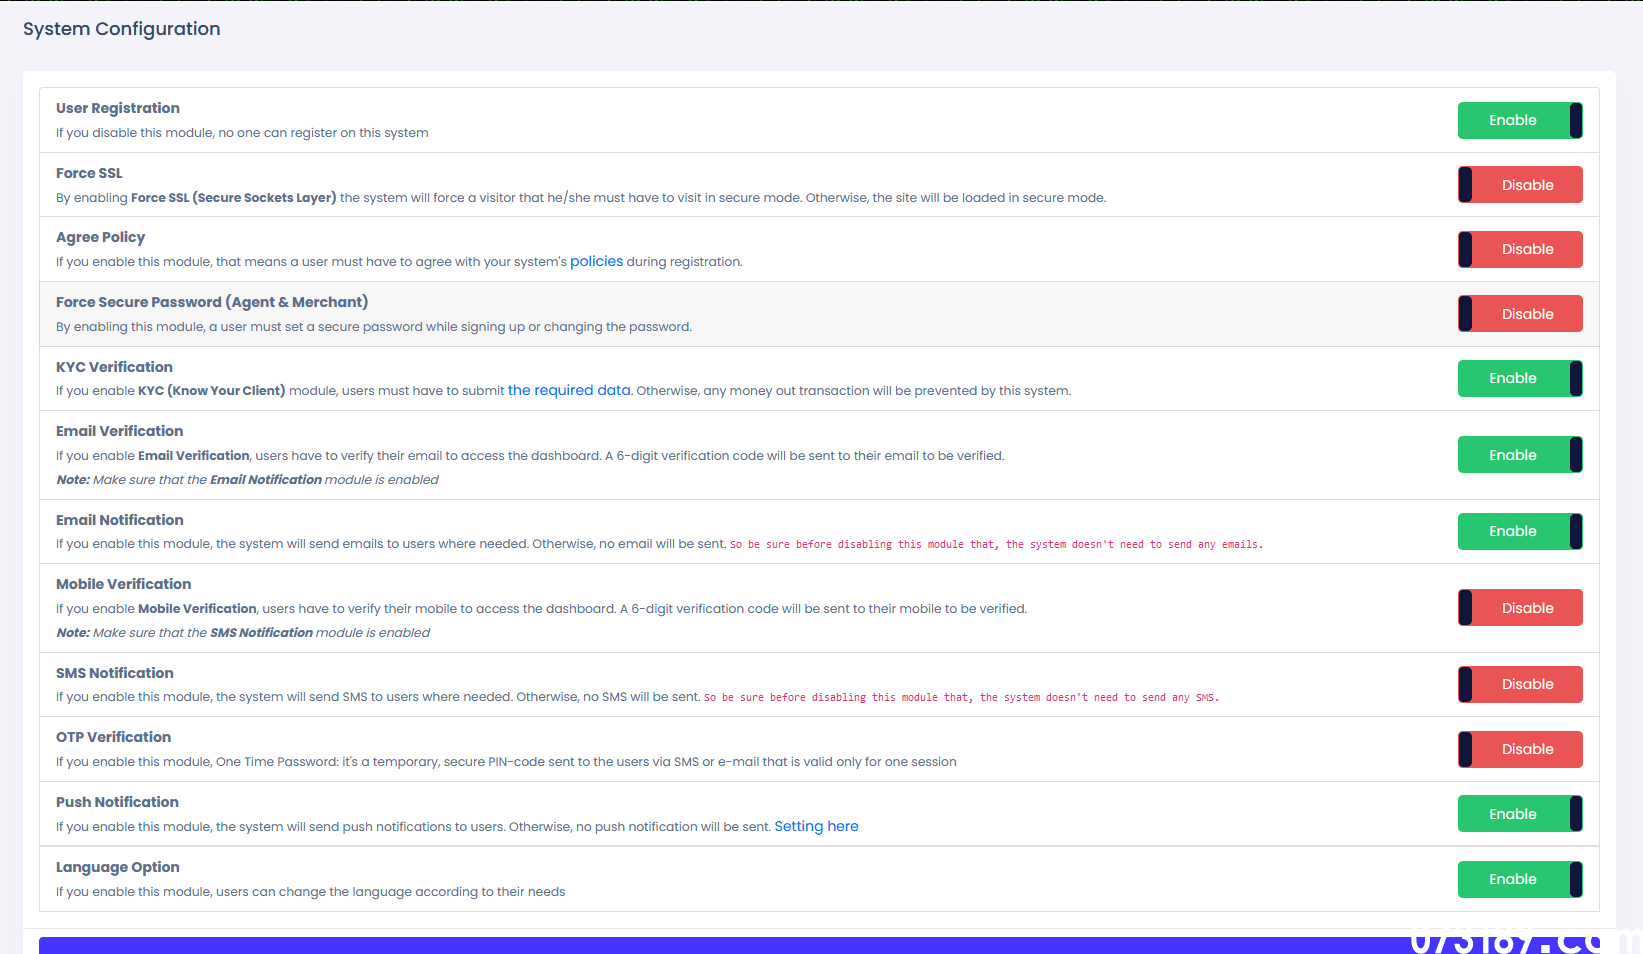Click the Agree Policy heading
This screenshot has height=954, width=1643.
pyautogui.click(x=100, y=237)
